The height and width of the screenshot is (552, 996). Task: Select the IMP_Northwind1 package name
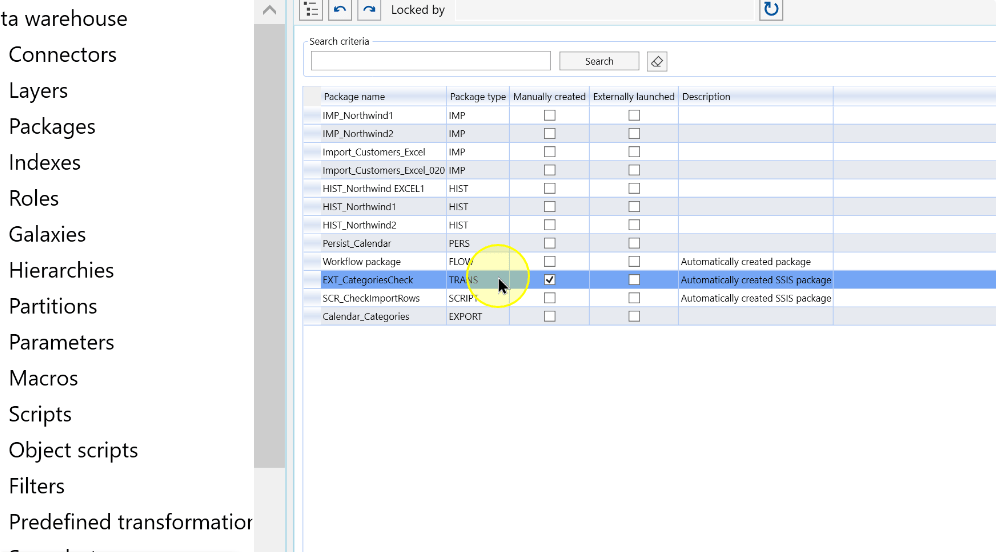[358, 116]
